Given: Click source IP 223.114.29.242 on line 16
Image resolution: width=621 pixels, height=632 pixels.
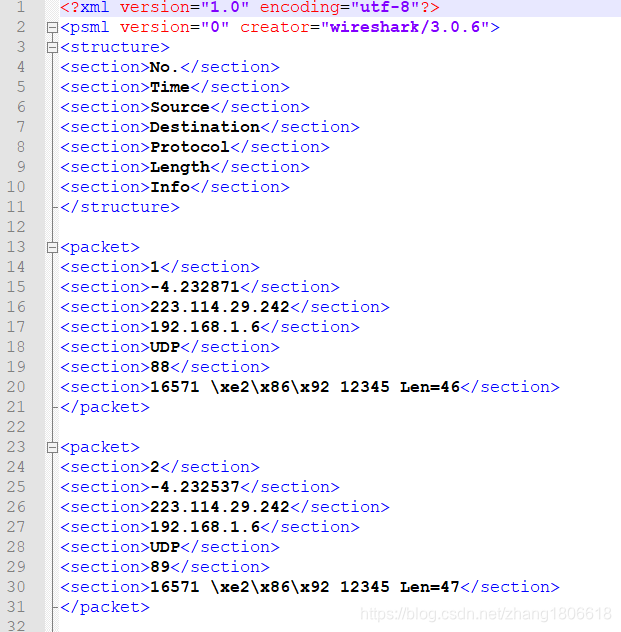Looking at the screenshot, I should [x=220, y=307].
